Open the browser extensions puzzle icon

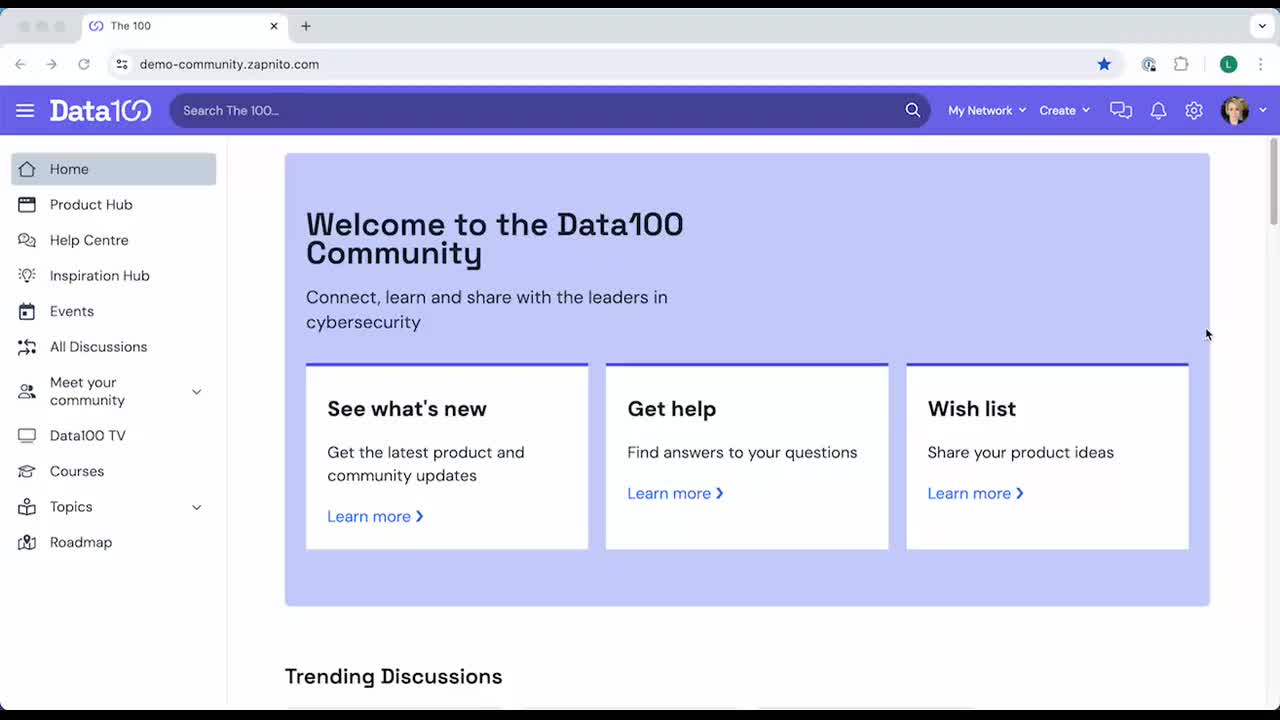click(1181, 64)
